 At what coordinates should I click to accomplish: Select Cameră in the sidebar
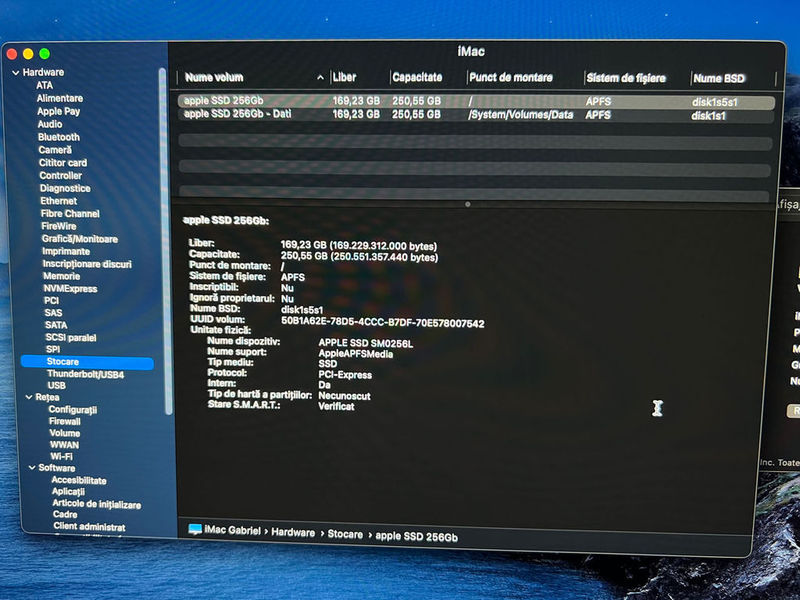tap(55, 149)
